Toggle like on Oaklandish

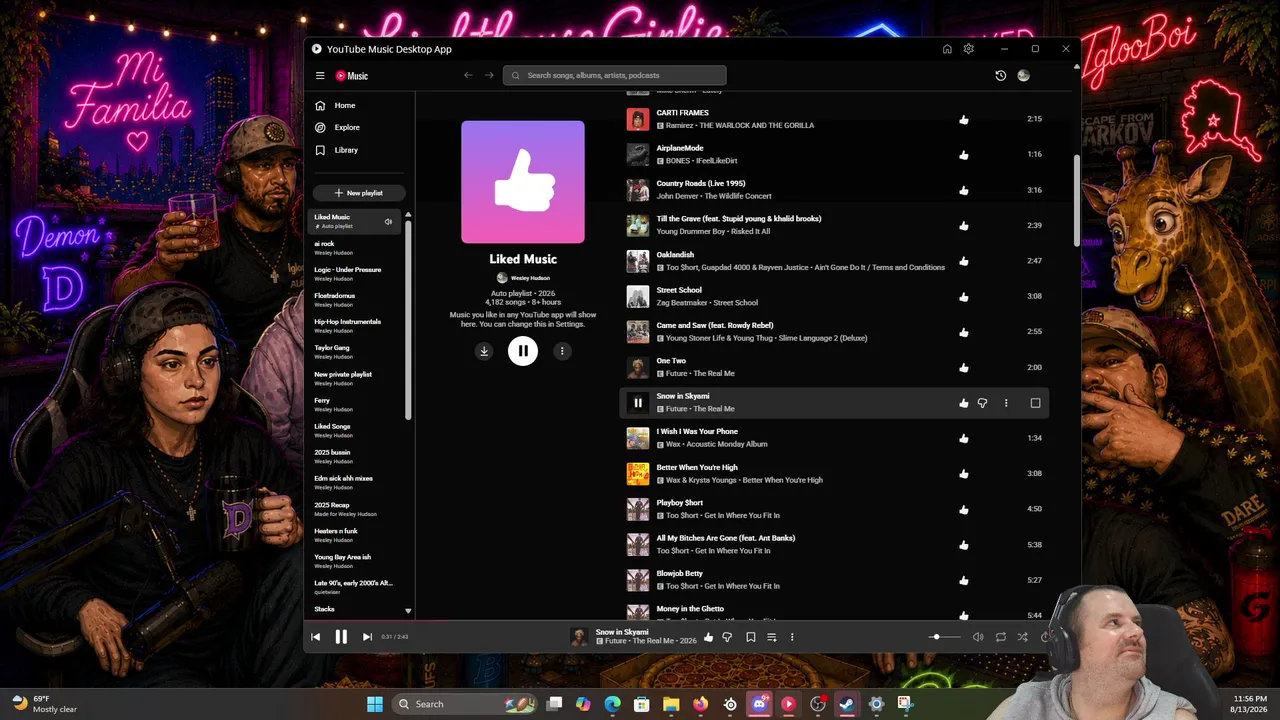tap(964, 261)
